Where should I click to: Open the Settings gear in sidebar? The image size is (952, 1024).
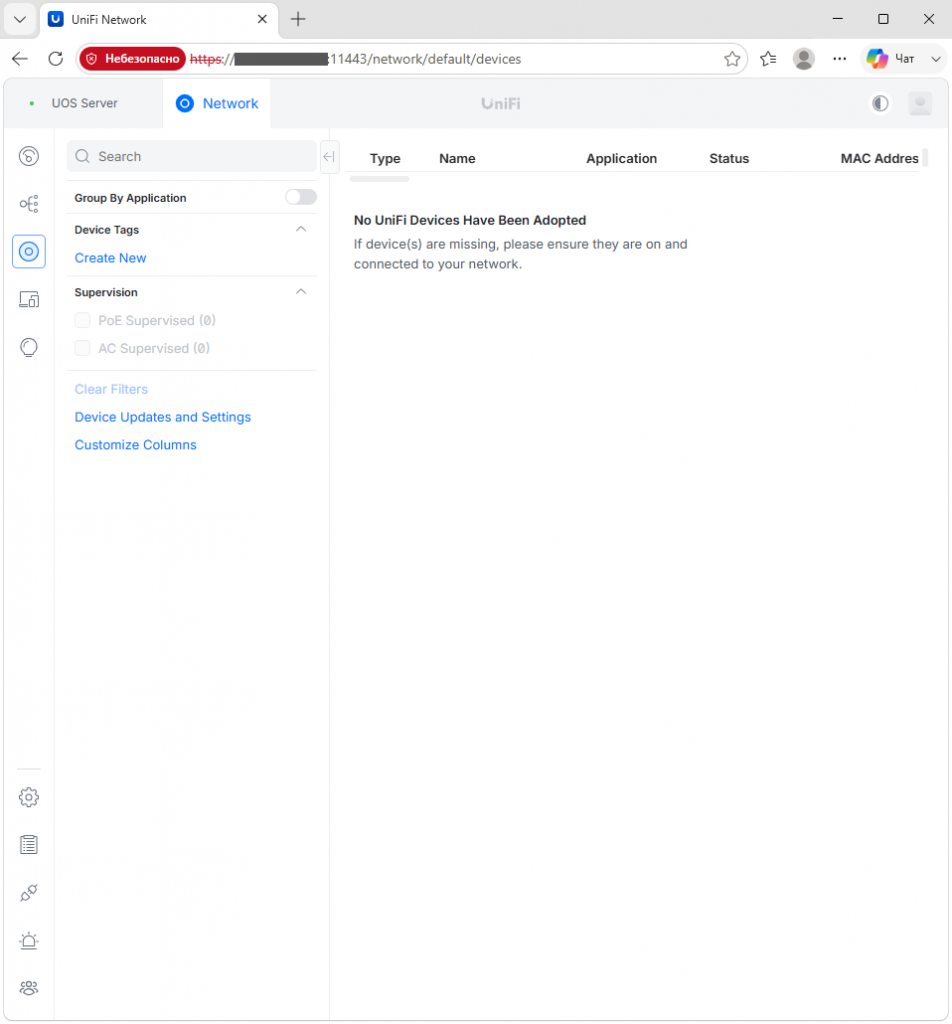coord(29,797)
